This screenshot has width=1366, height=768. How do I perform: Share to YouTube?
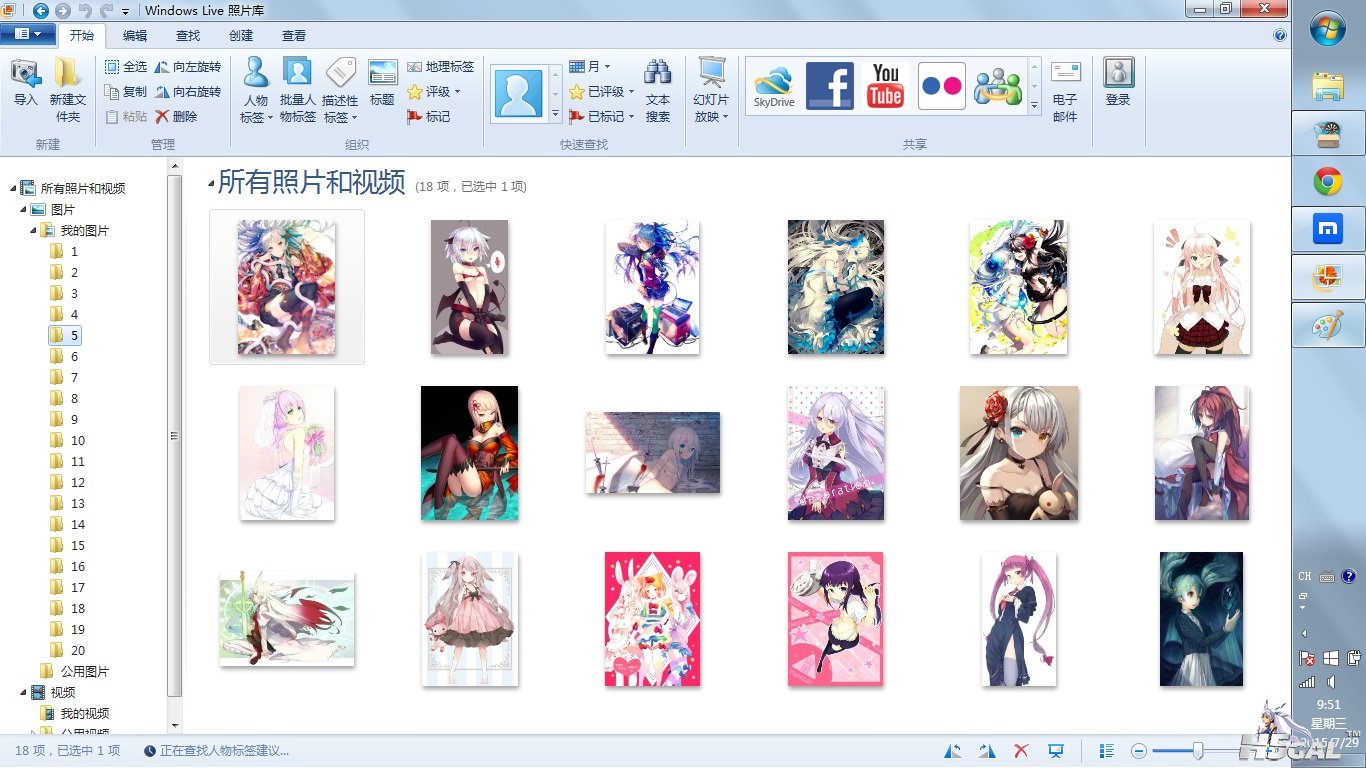click(x=886, y=86)
